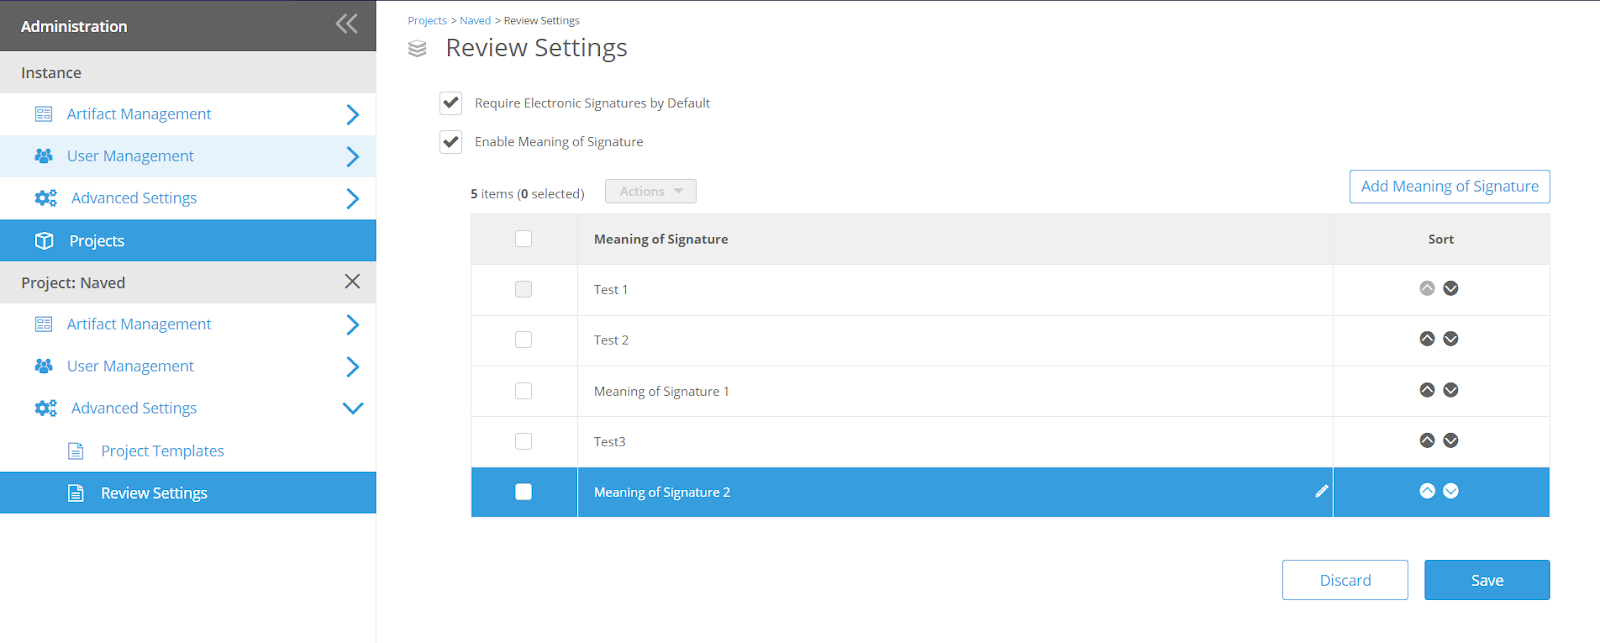This screenshot has height=643, width=1600.
Task: Click the Projects cube icon
Action: (44, 241)
